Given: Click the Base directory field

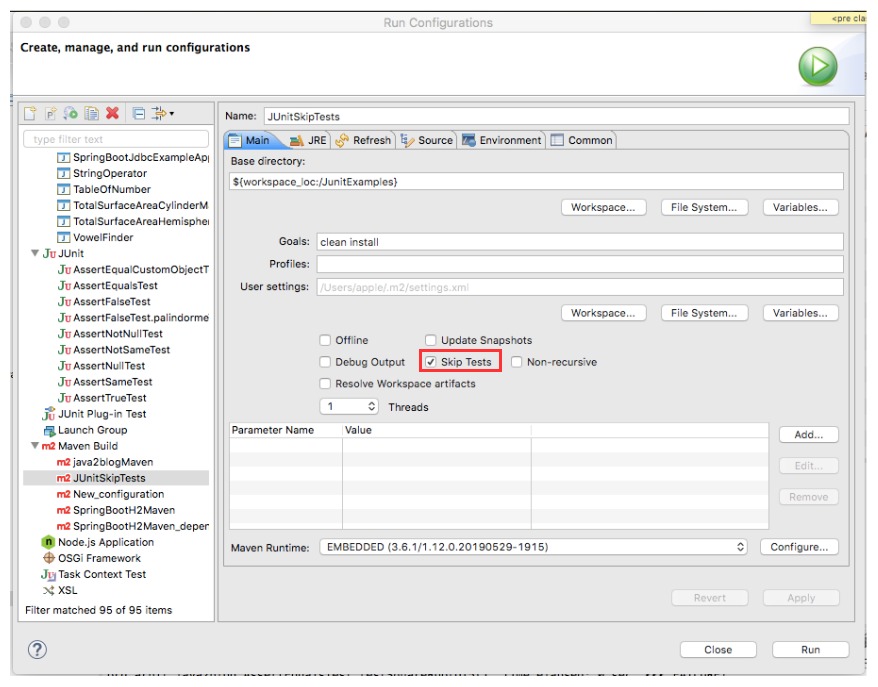Looking at the screenshot, I should (x=536, y=181).
